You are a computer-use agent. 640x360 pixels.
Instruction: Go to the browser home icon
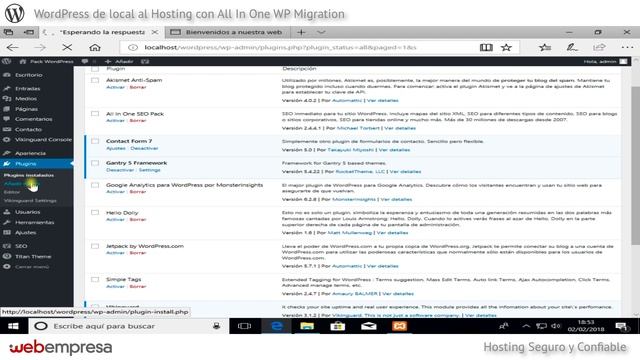95,48
